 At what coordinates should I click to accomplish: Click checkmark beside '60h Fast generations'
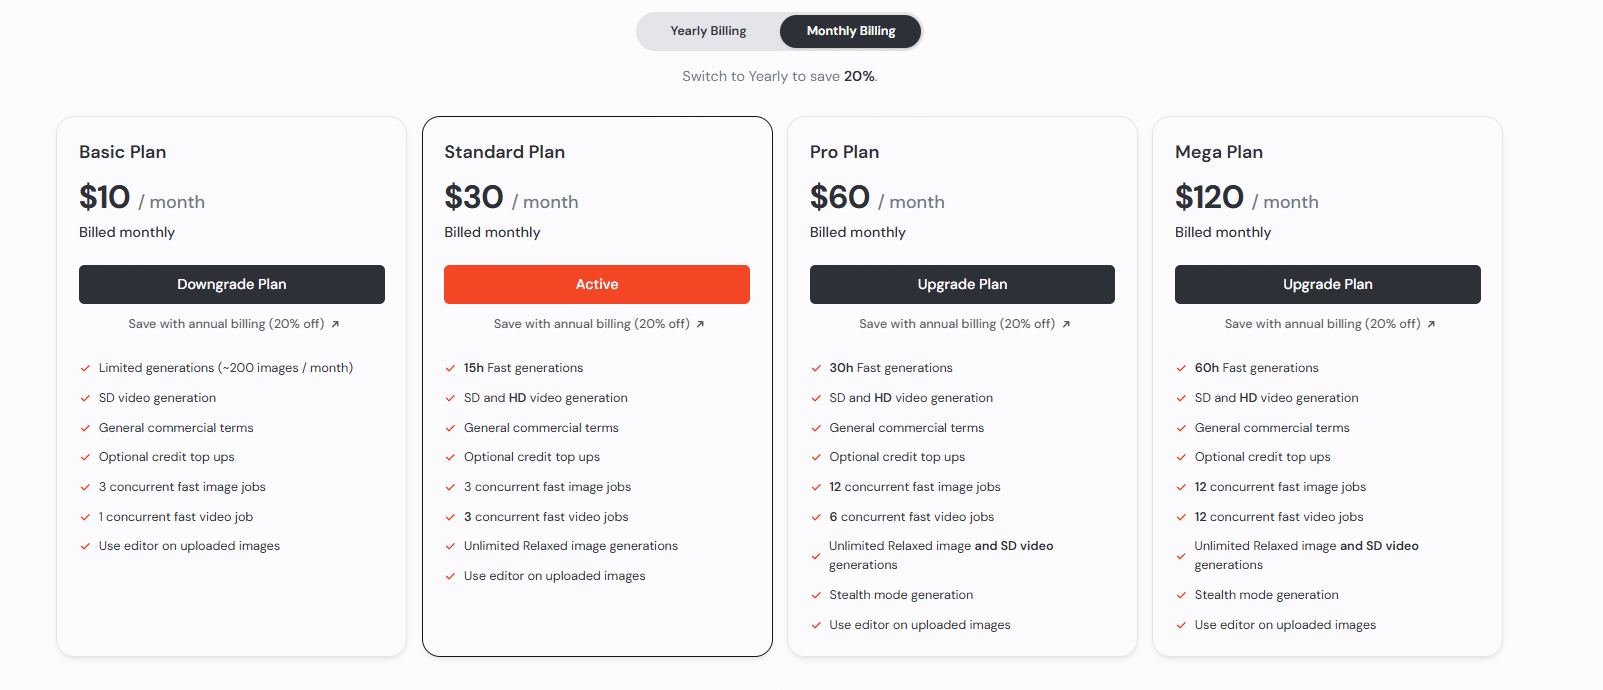click(1181, 368)
